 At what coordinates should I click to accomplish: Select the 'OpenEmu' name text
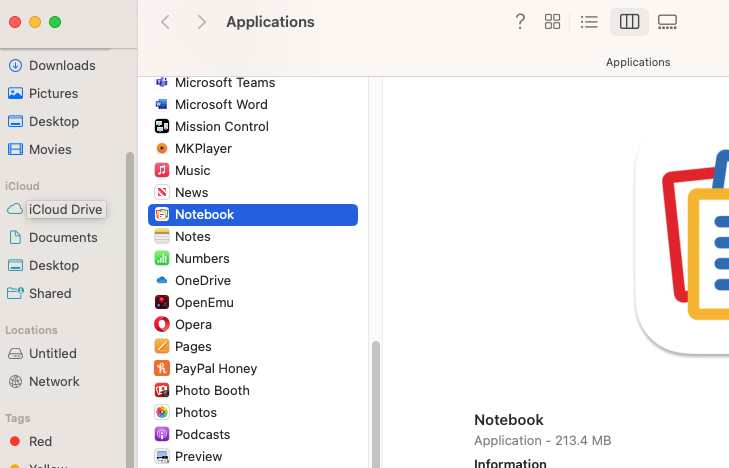(204, 303)
